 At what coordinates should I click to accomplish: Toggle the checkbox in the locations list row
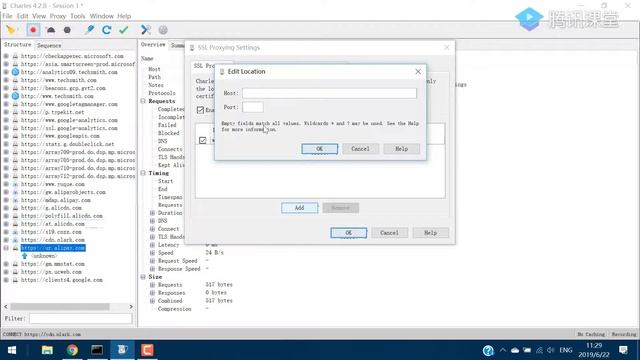pyautogui.click(x=203, y=140)
